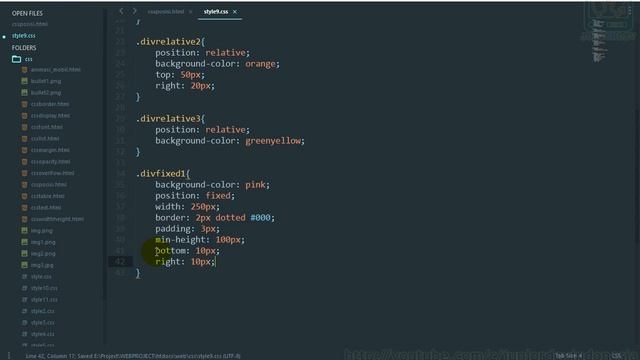Open csswidthheight.html in sidebar
The image size is (640, 360).
coord(57,219)
